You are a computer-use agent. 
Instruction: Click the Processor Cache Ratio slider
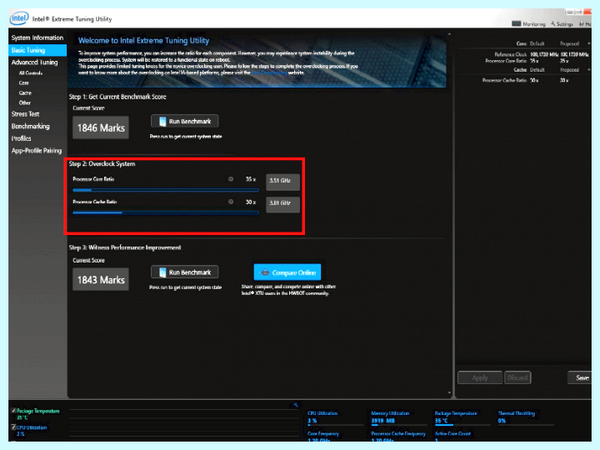click(166, 212)
